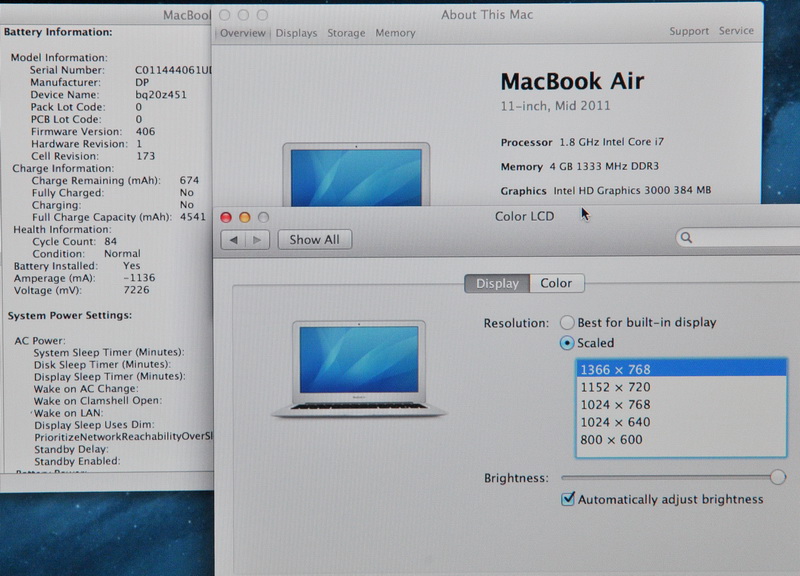
Task: Open Overview tab in About This Mac
Action: pos(243,33)
